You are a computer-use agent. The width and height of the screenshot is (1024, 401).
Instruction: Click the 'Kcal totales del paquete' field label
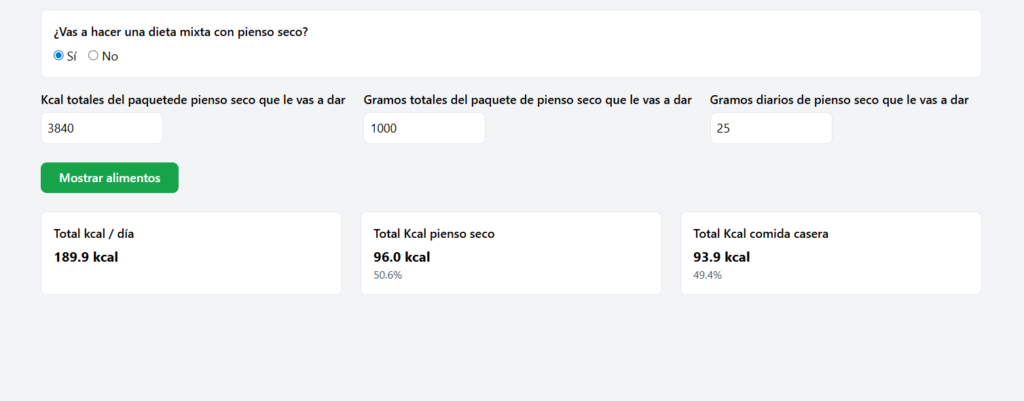pos(193,100)
